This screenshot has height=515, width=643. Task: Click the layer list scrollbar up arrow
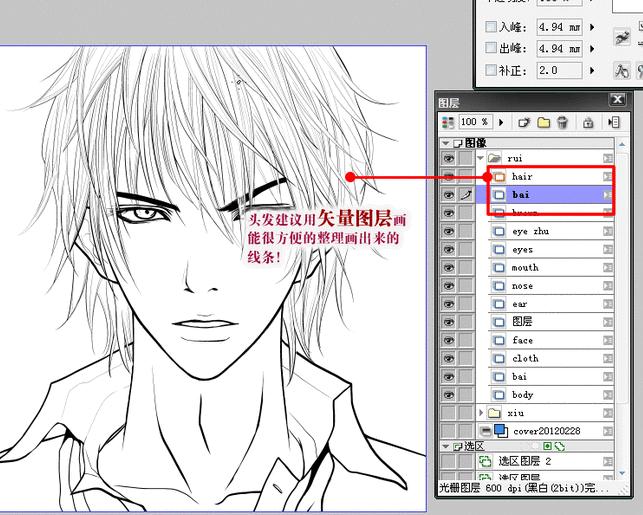click(622, 144)
